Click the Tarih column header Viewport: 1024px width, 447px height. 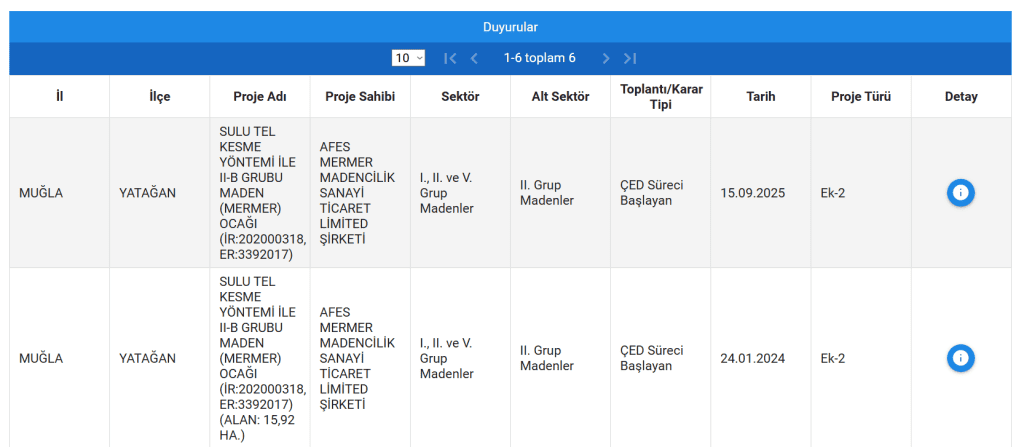(x=761, y=97)
